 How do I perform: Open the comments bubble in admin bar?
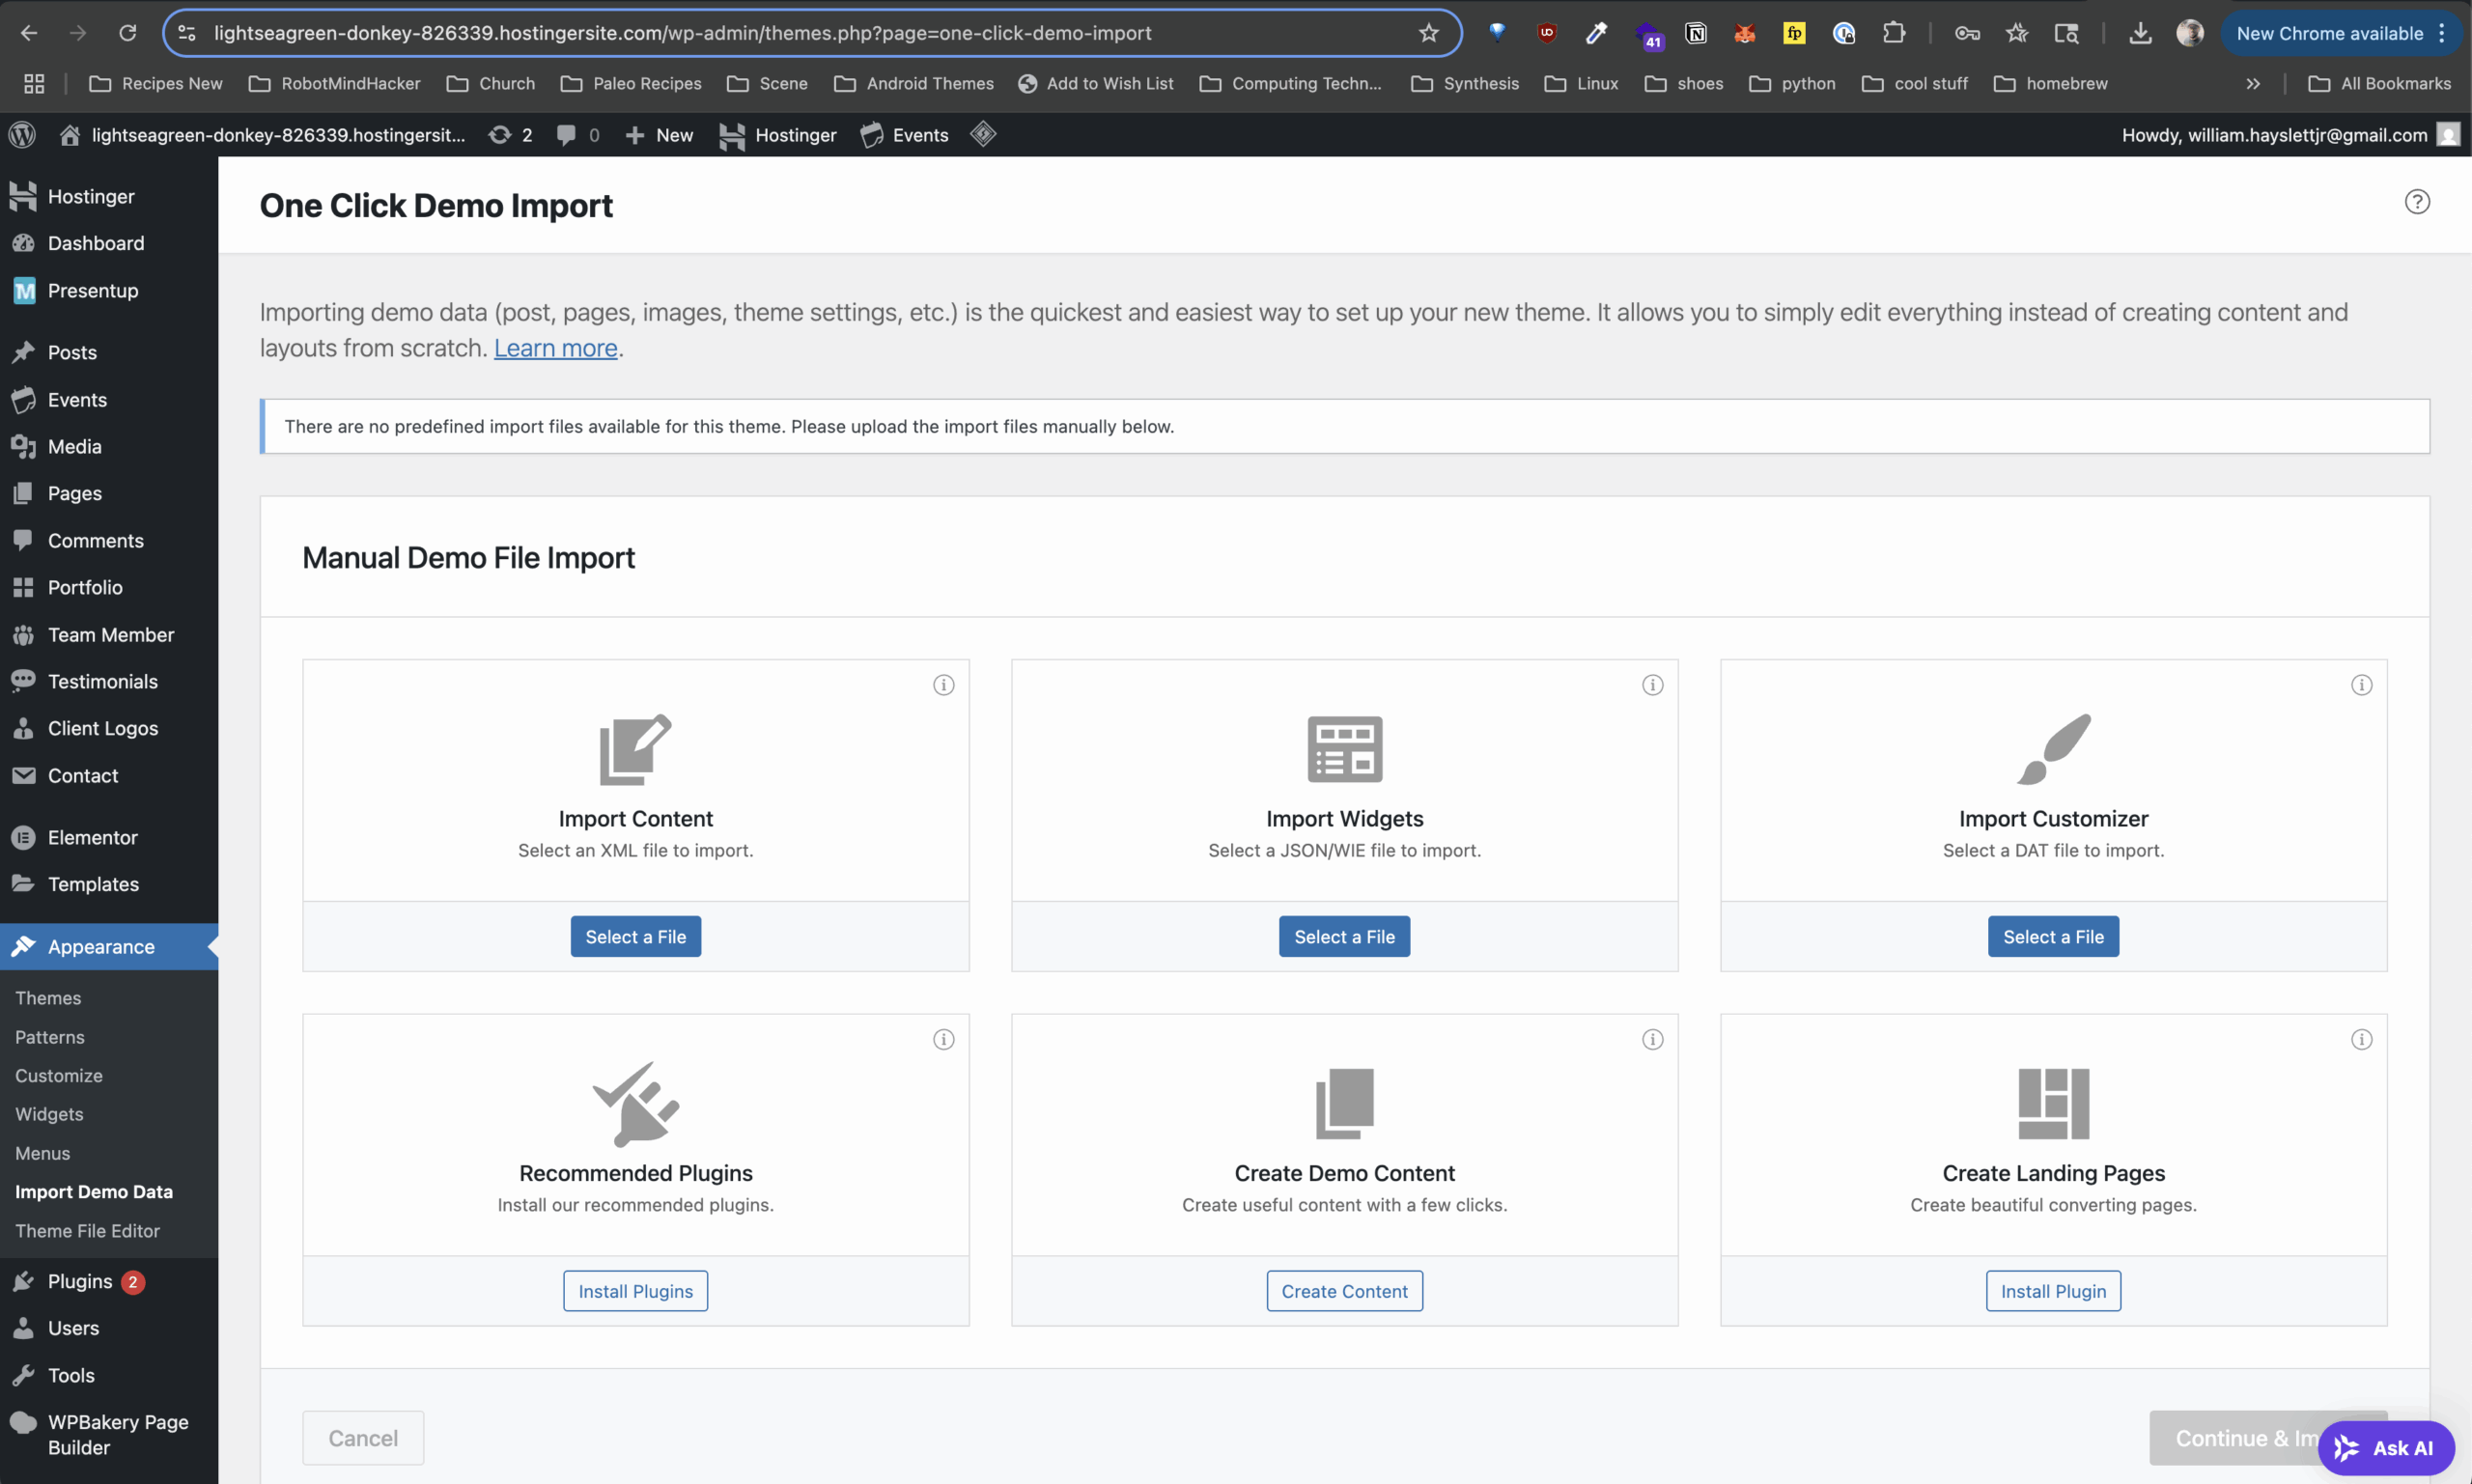578,135
